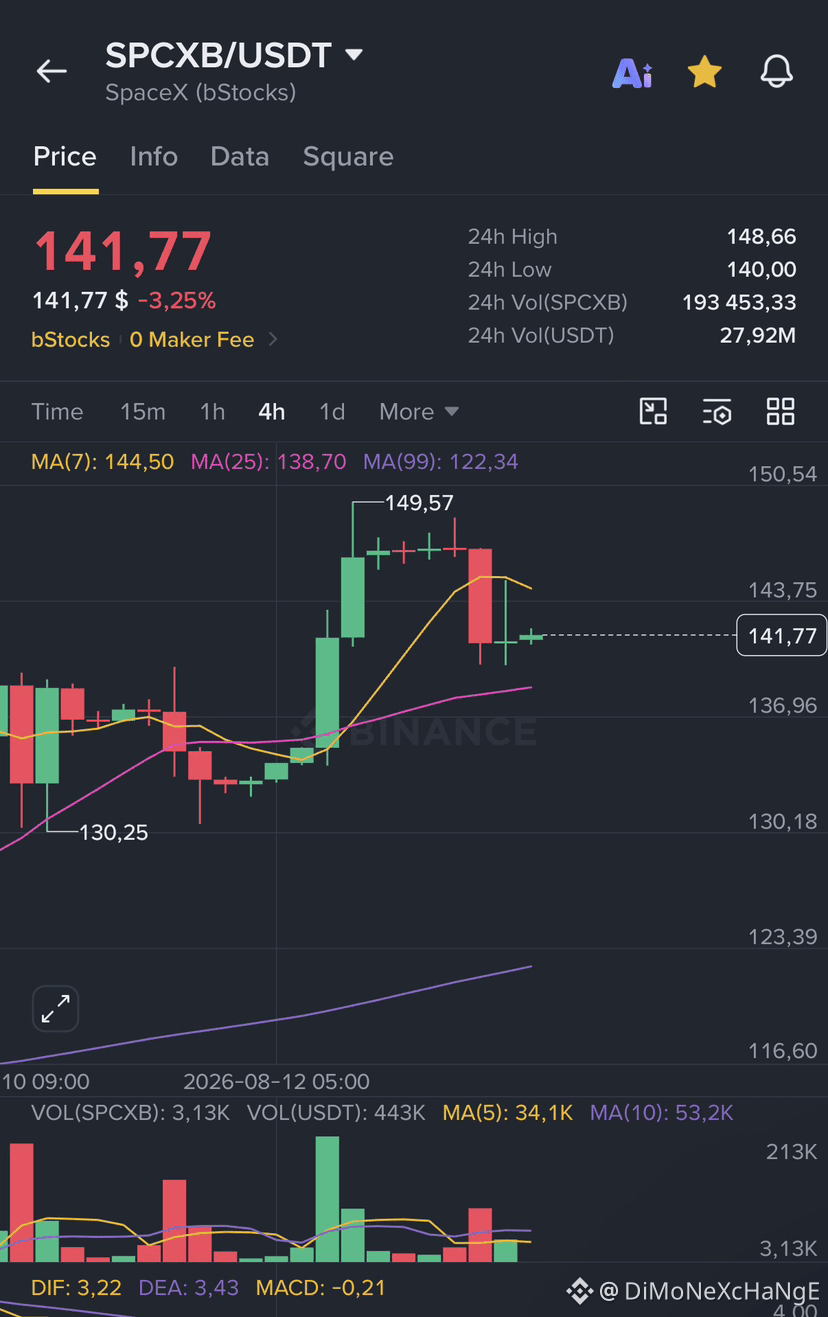Tap 24h Vol(SPCXB) value 193 453,33
Viewport: 828px width, 1317px height.
(x=739, y=303)
